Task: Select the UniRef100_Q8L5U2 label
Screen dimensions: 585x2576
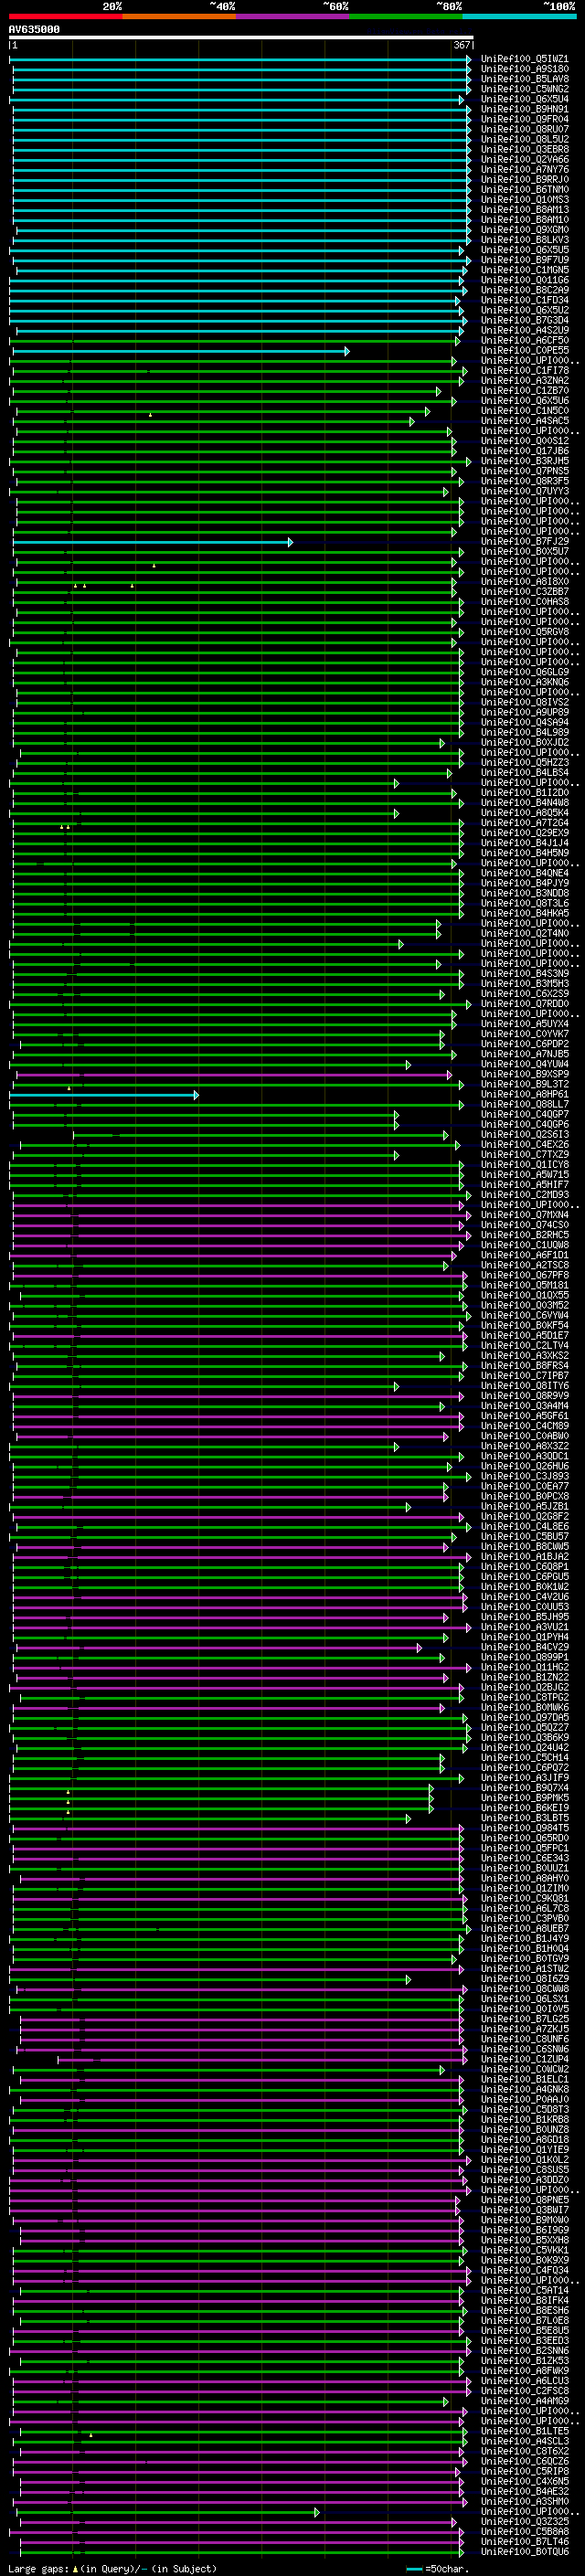Action: [525, 139]
